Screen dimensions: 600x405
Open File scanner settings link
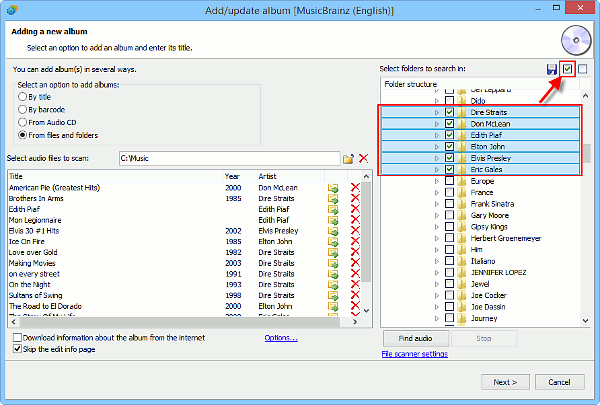(x=414, y=354)
